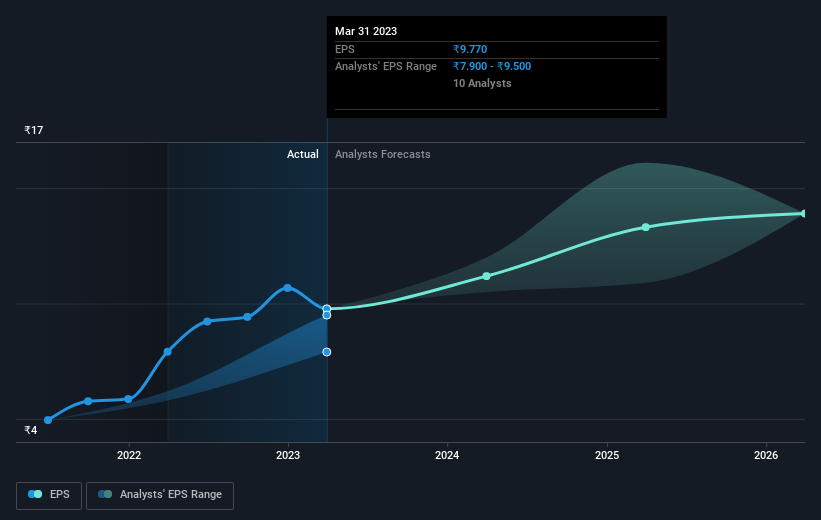The image size is (821, 520).
Task: Click the 2026 x-axis label
Action: click(x=766, y=455)
